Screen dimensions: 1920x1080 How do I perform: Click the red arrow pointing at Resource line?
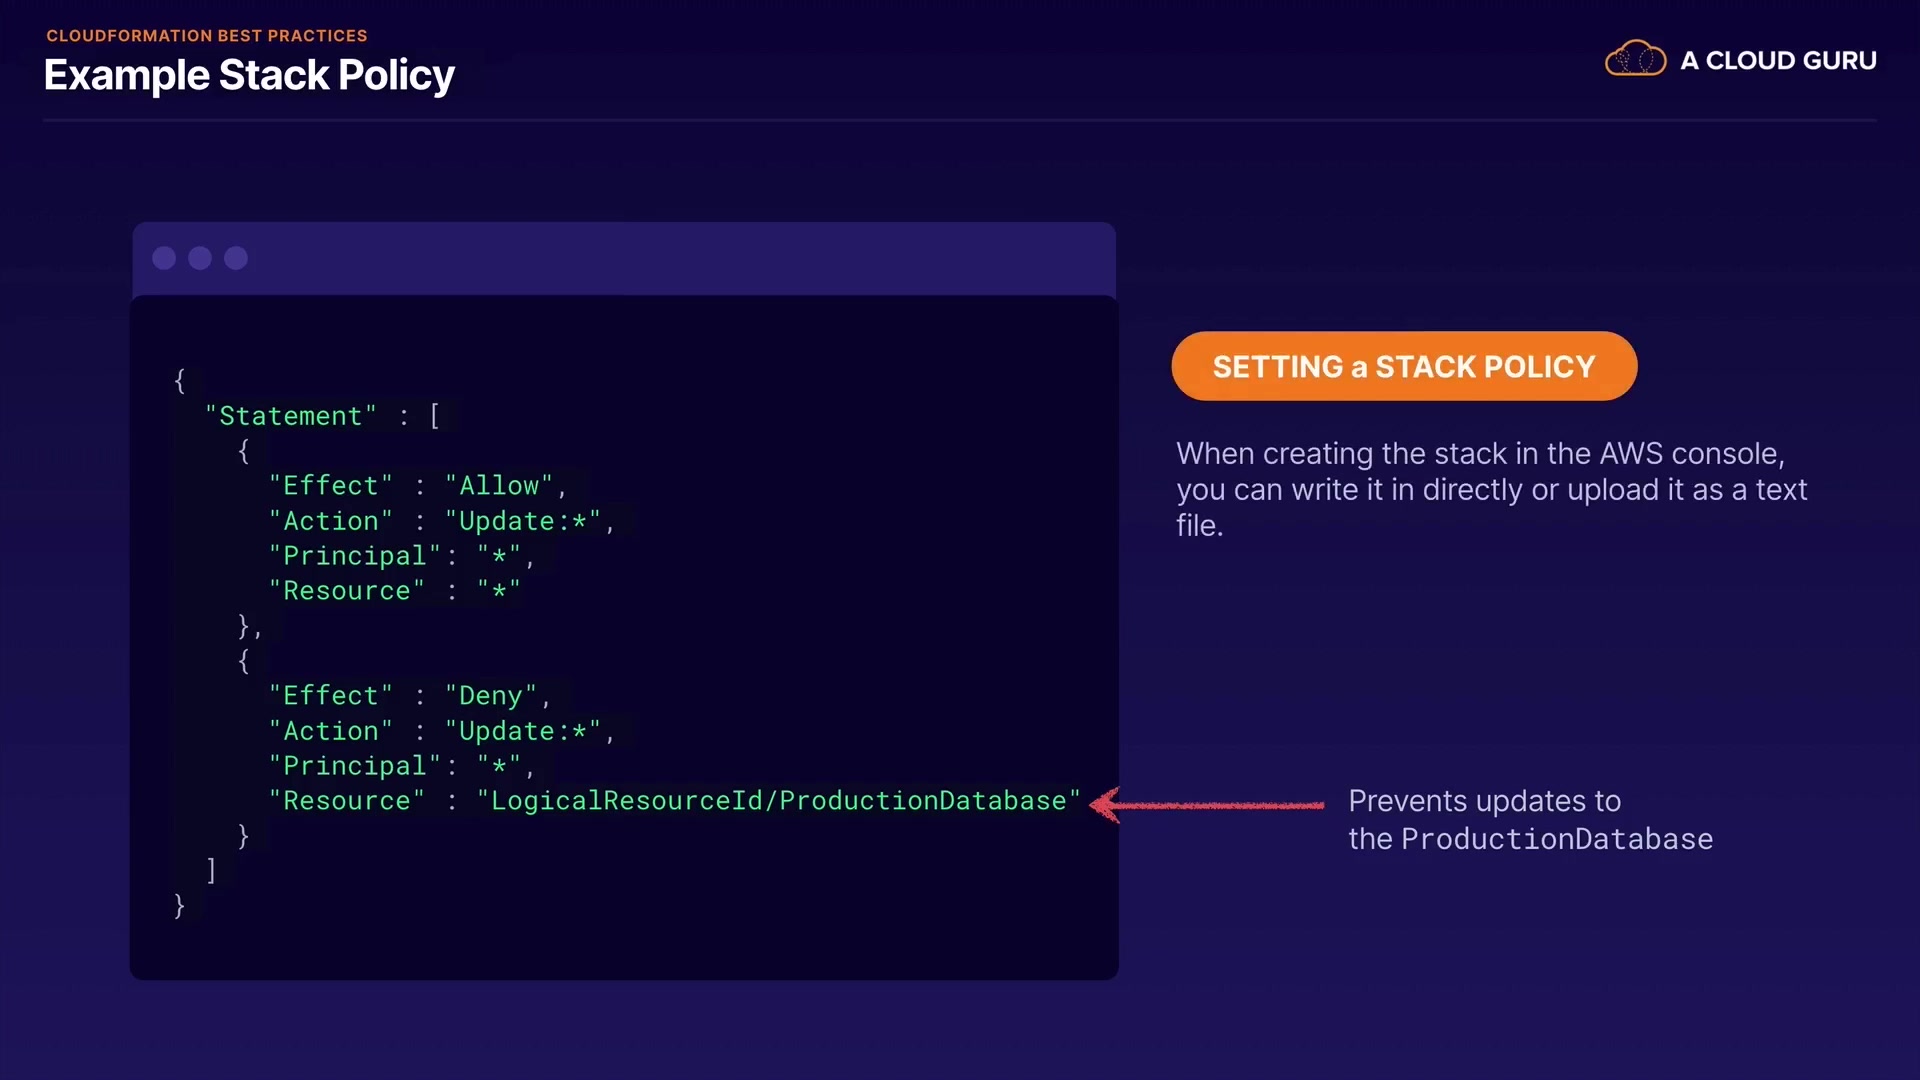(x=1207, y=805)
